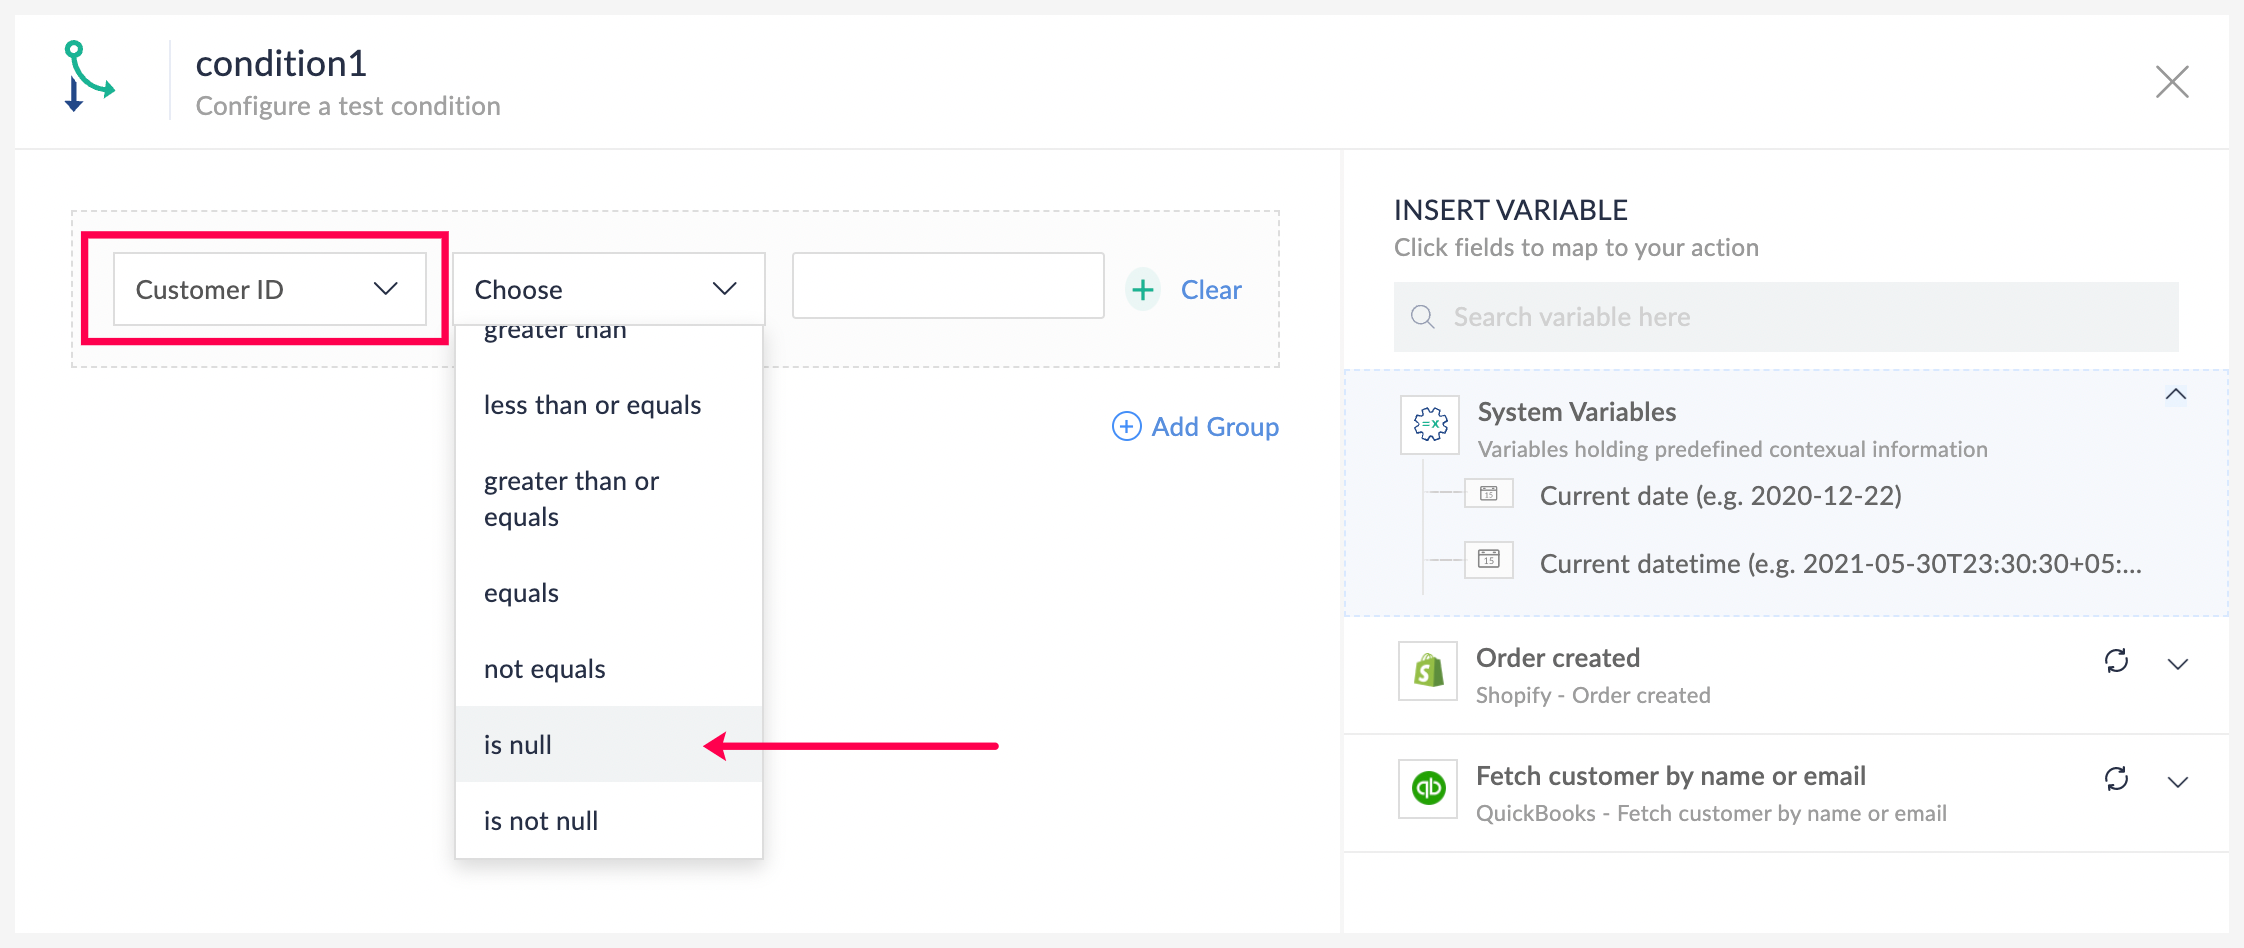The width and height of the screenshot is (2244, 948).
Task: Select 'is null' from operator list
Action: [518, 745]
